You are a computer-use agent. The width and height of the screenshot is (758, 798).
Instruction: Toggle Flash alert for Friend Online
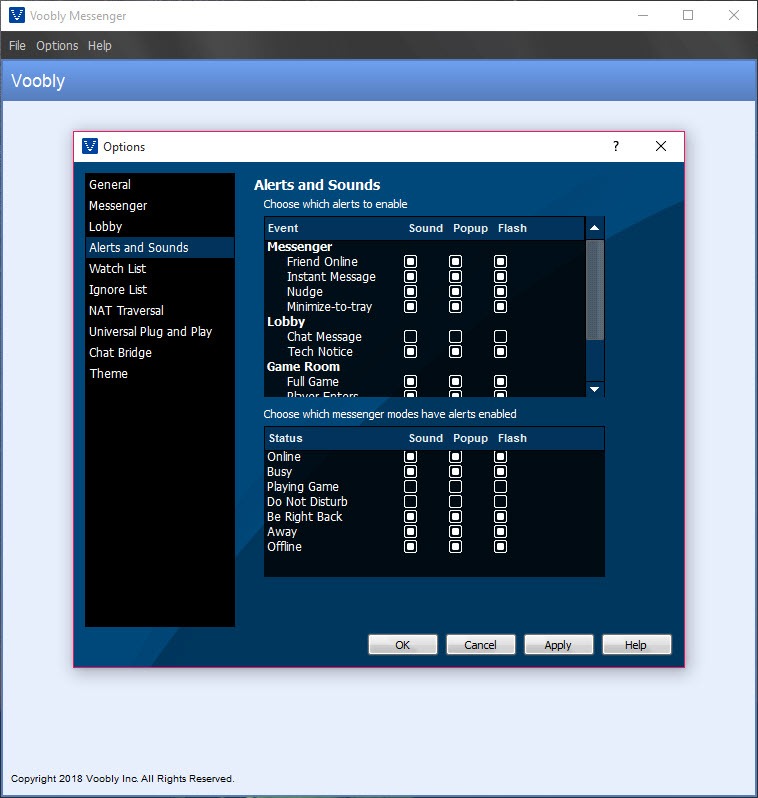click(500, 262)
